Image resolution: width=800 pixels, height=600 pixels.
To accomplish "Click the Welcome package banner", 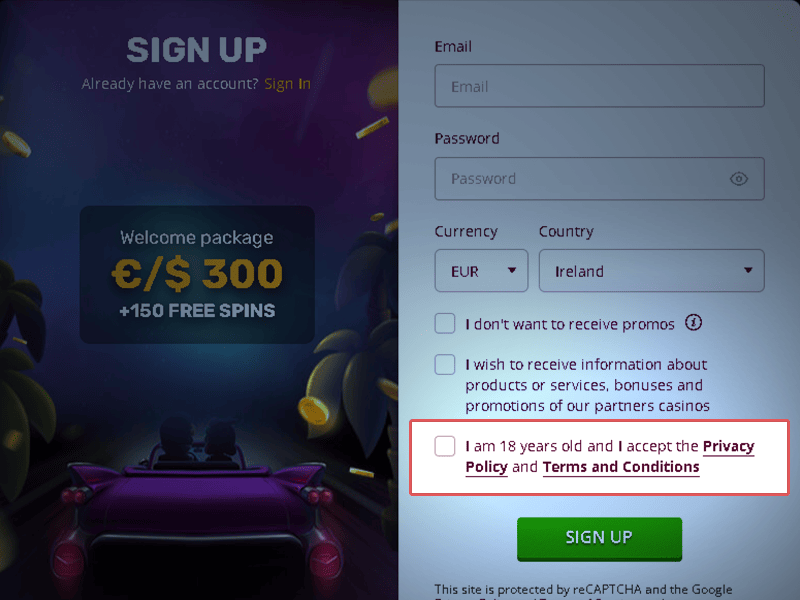I will (x=197, y=275).
